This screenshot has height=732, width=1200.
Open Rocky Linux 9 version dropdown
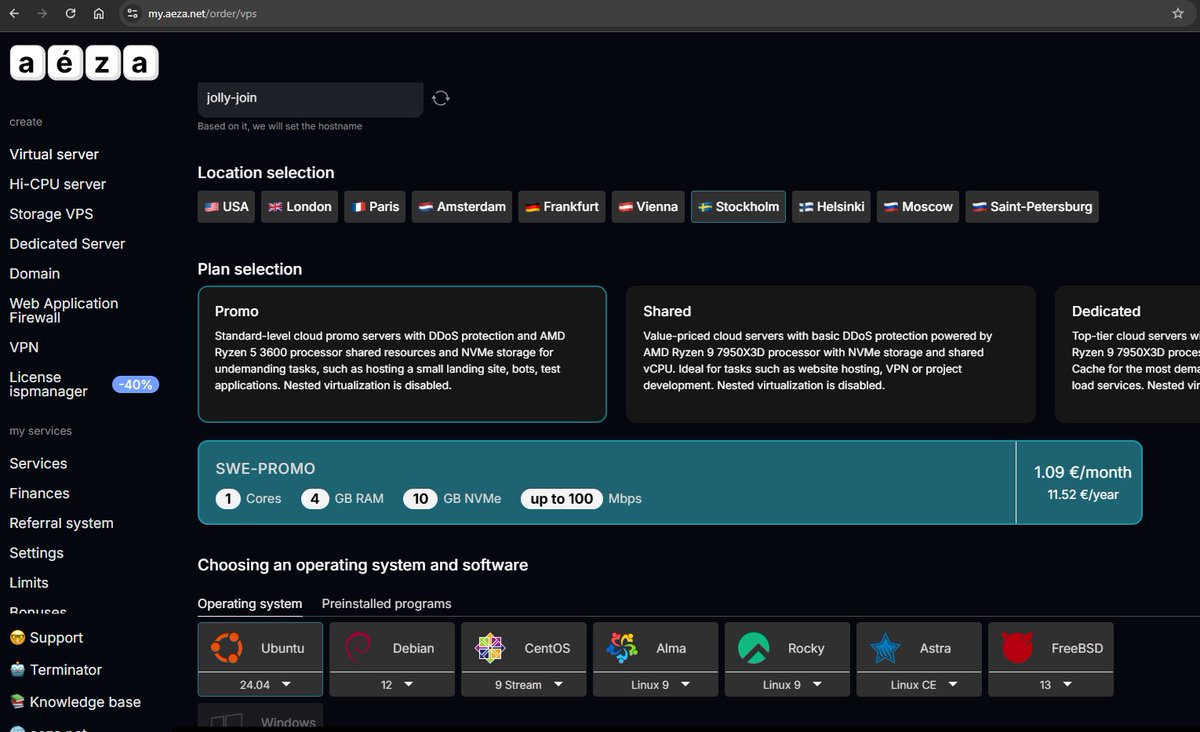pyautogui.click(x=787, y=684)
